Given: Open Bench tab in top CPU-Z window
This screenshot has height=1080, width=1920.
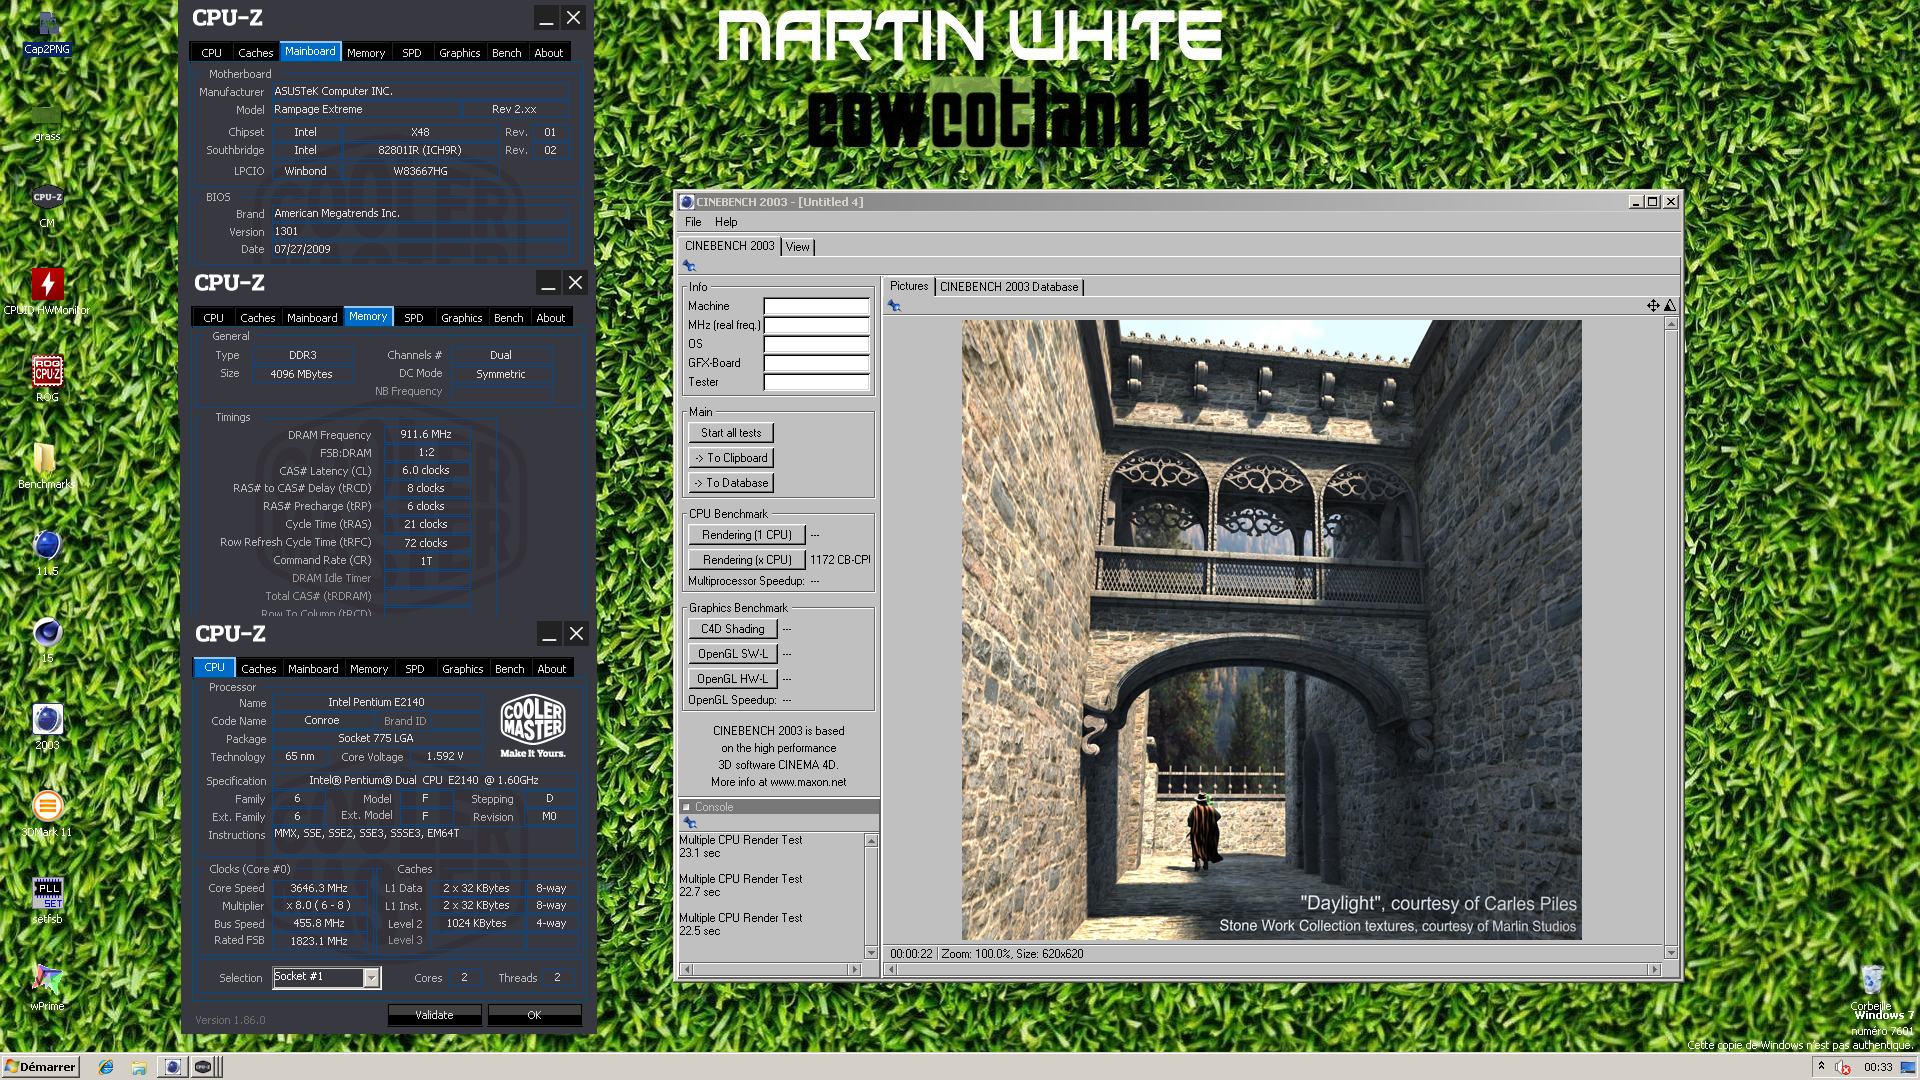Looking at the screenshot, I should [507, 53].
